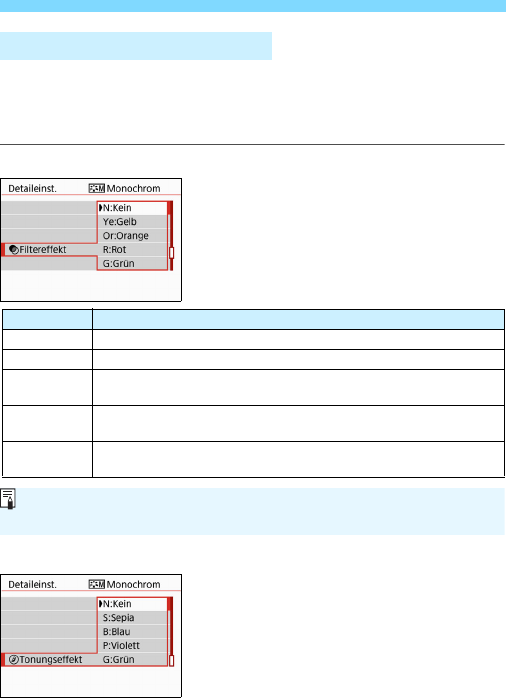Choose Ye:Gelb filter option

[132, 222]
